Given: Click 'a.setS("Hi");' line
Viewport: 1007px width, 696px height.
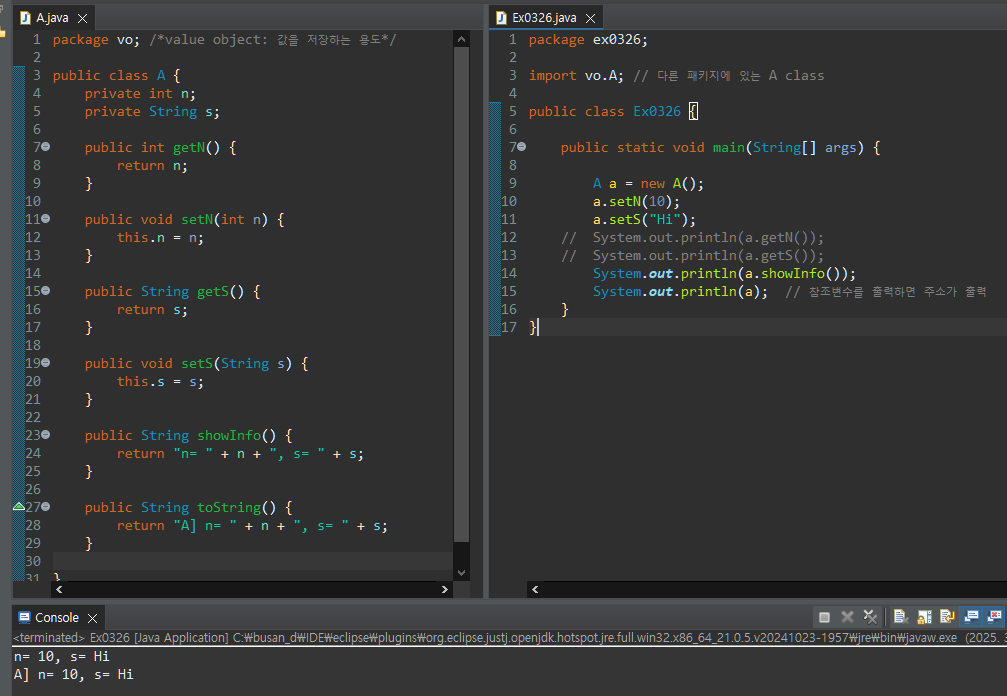Looking at the screenshot, I should (644, 220).
